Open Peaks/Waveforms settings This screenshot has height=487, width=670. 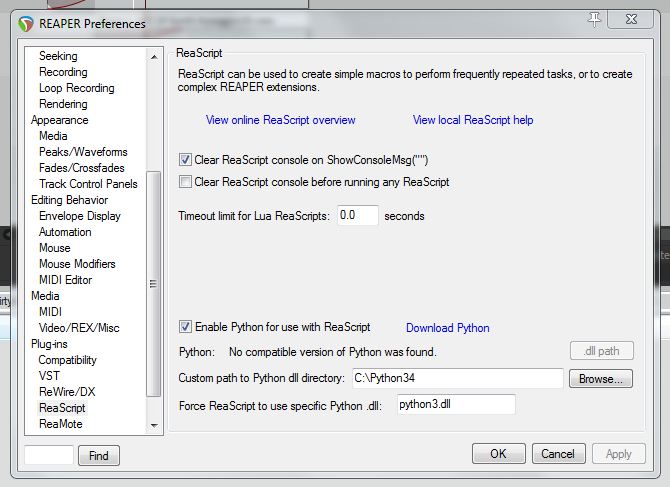[x=83, y=152]
